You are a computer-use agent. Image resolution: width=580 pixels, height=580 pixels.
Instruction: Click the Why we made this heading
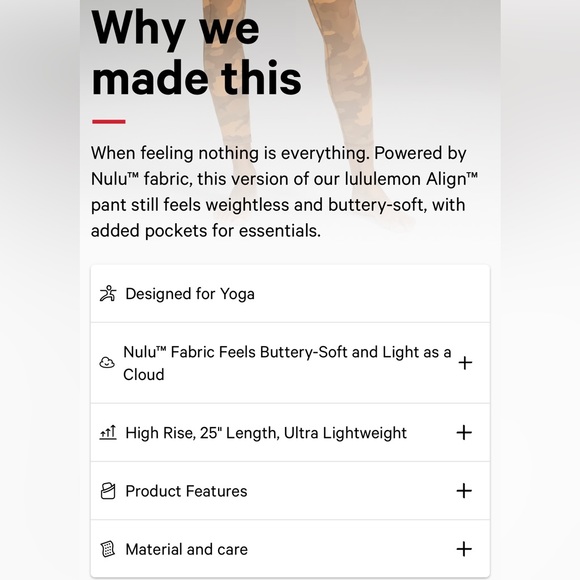coord(196,52)
